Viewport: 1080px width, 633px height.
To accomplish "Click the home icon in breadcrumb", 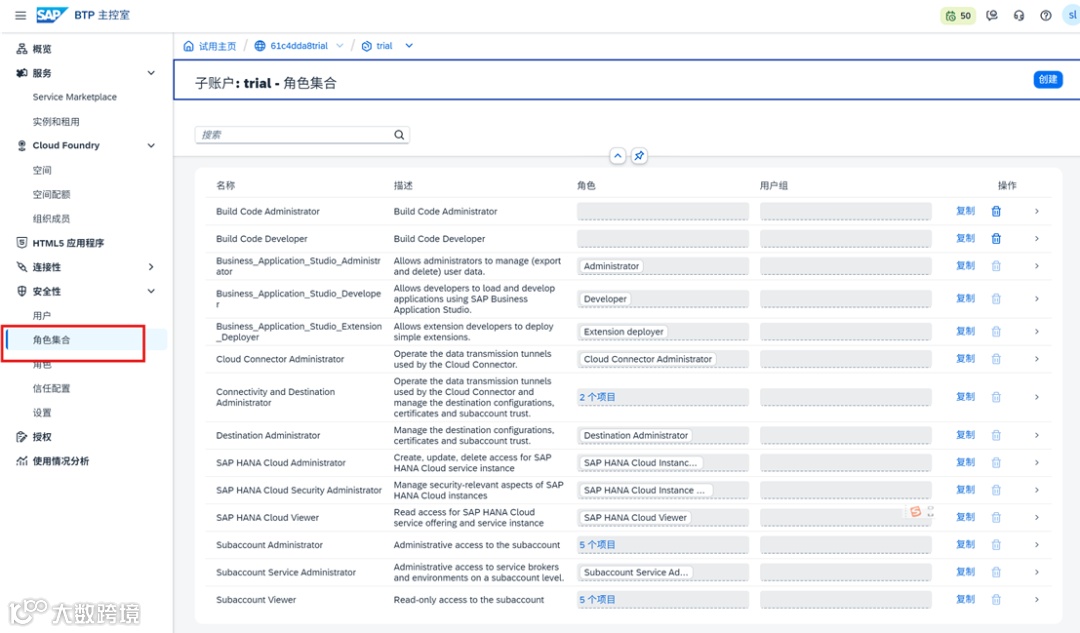I will (189, 46).
